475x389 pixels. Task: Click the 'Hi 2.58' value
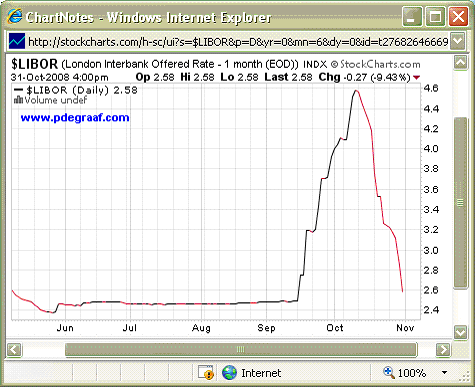click(197, 77)
